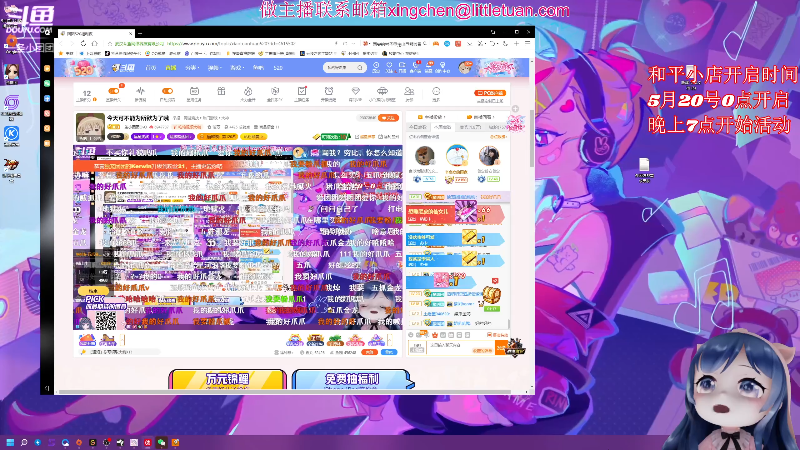Click the streamer avatar beside the room title

(x=90, y=127)
